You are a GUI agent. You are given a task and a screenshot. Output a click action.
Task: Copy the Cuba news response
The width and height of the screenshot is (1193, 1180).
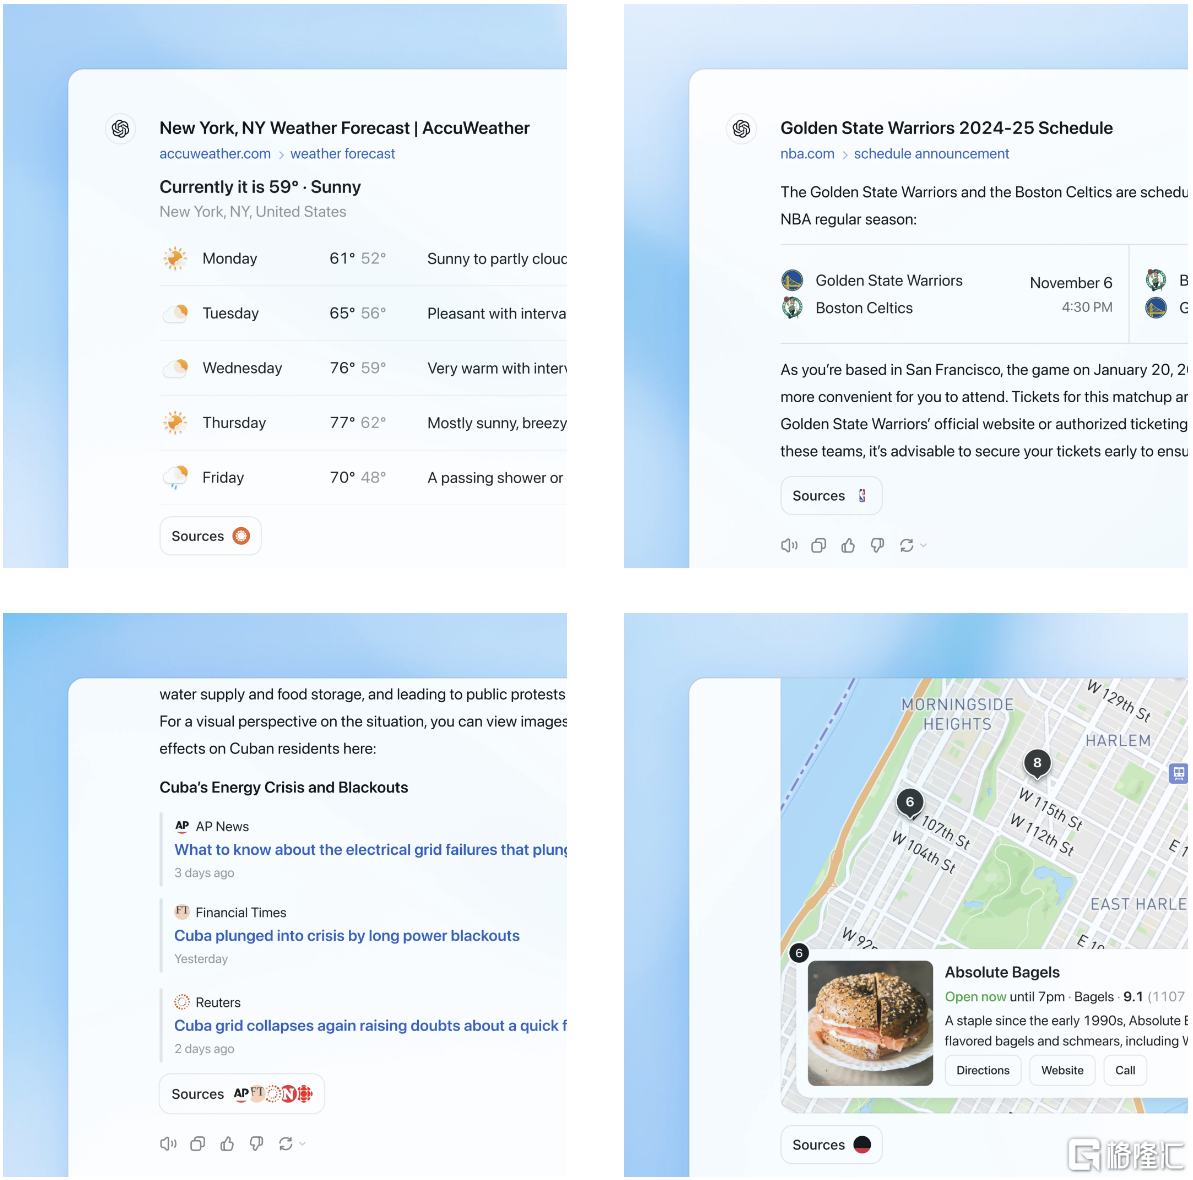click(x=198, y=1143)
